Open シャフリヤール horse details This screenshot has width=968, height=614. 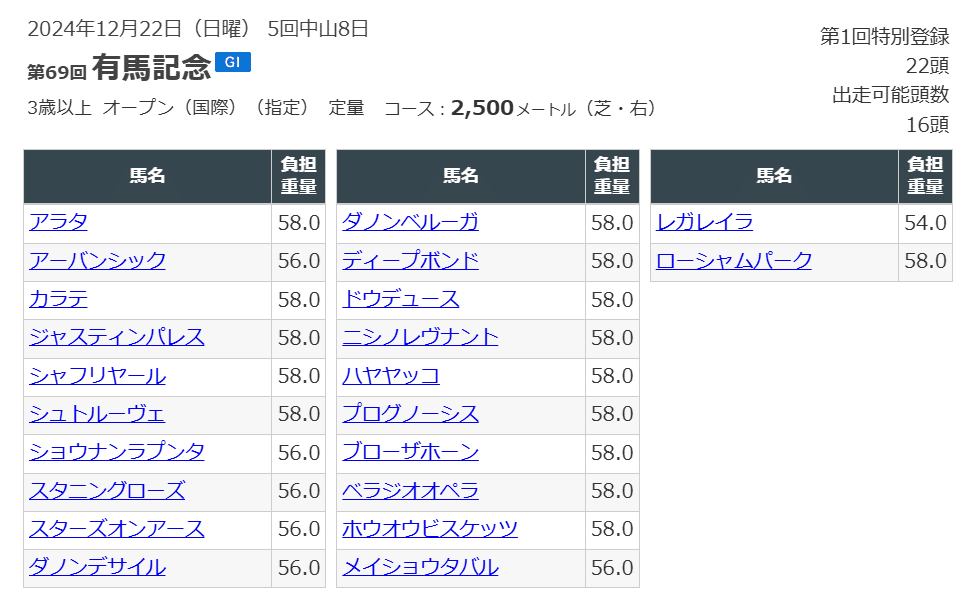[x=98, y=376]
